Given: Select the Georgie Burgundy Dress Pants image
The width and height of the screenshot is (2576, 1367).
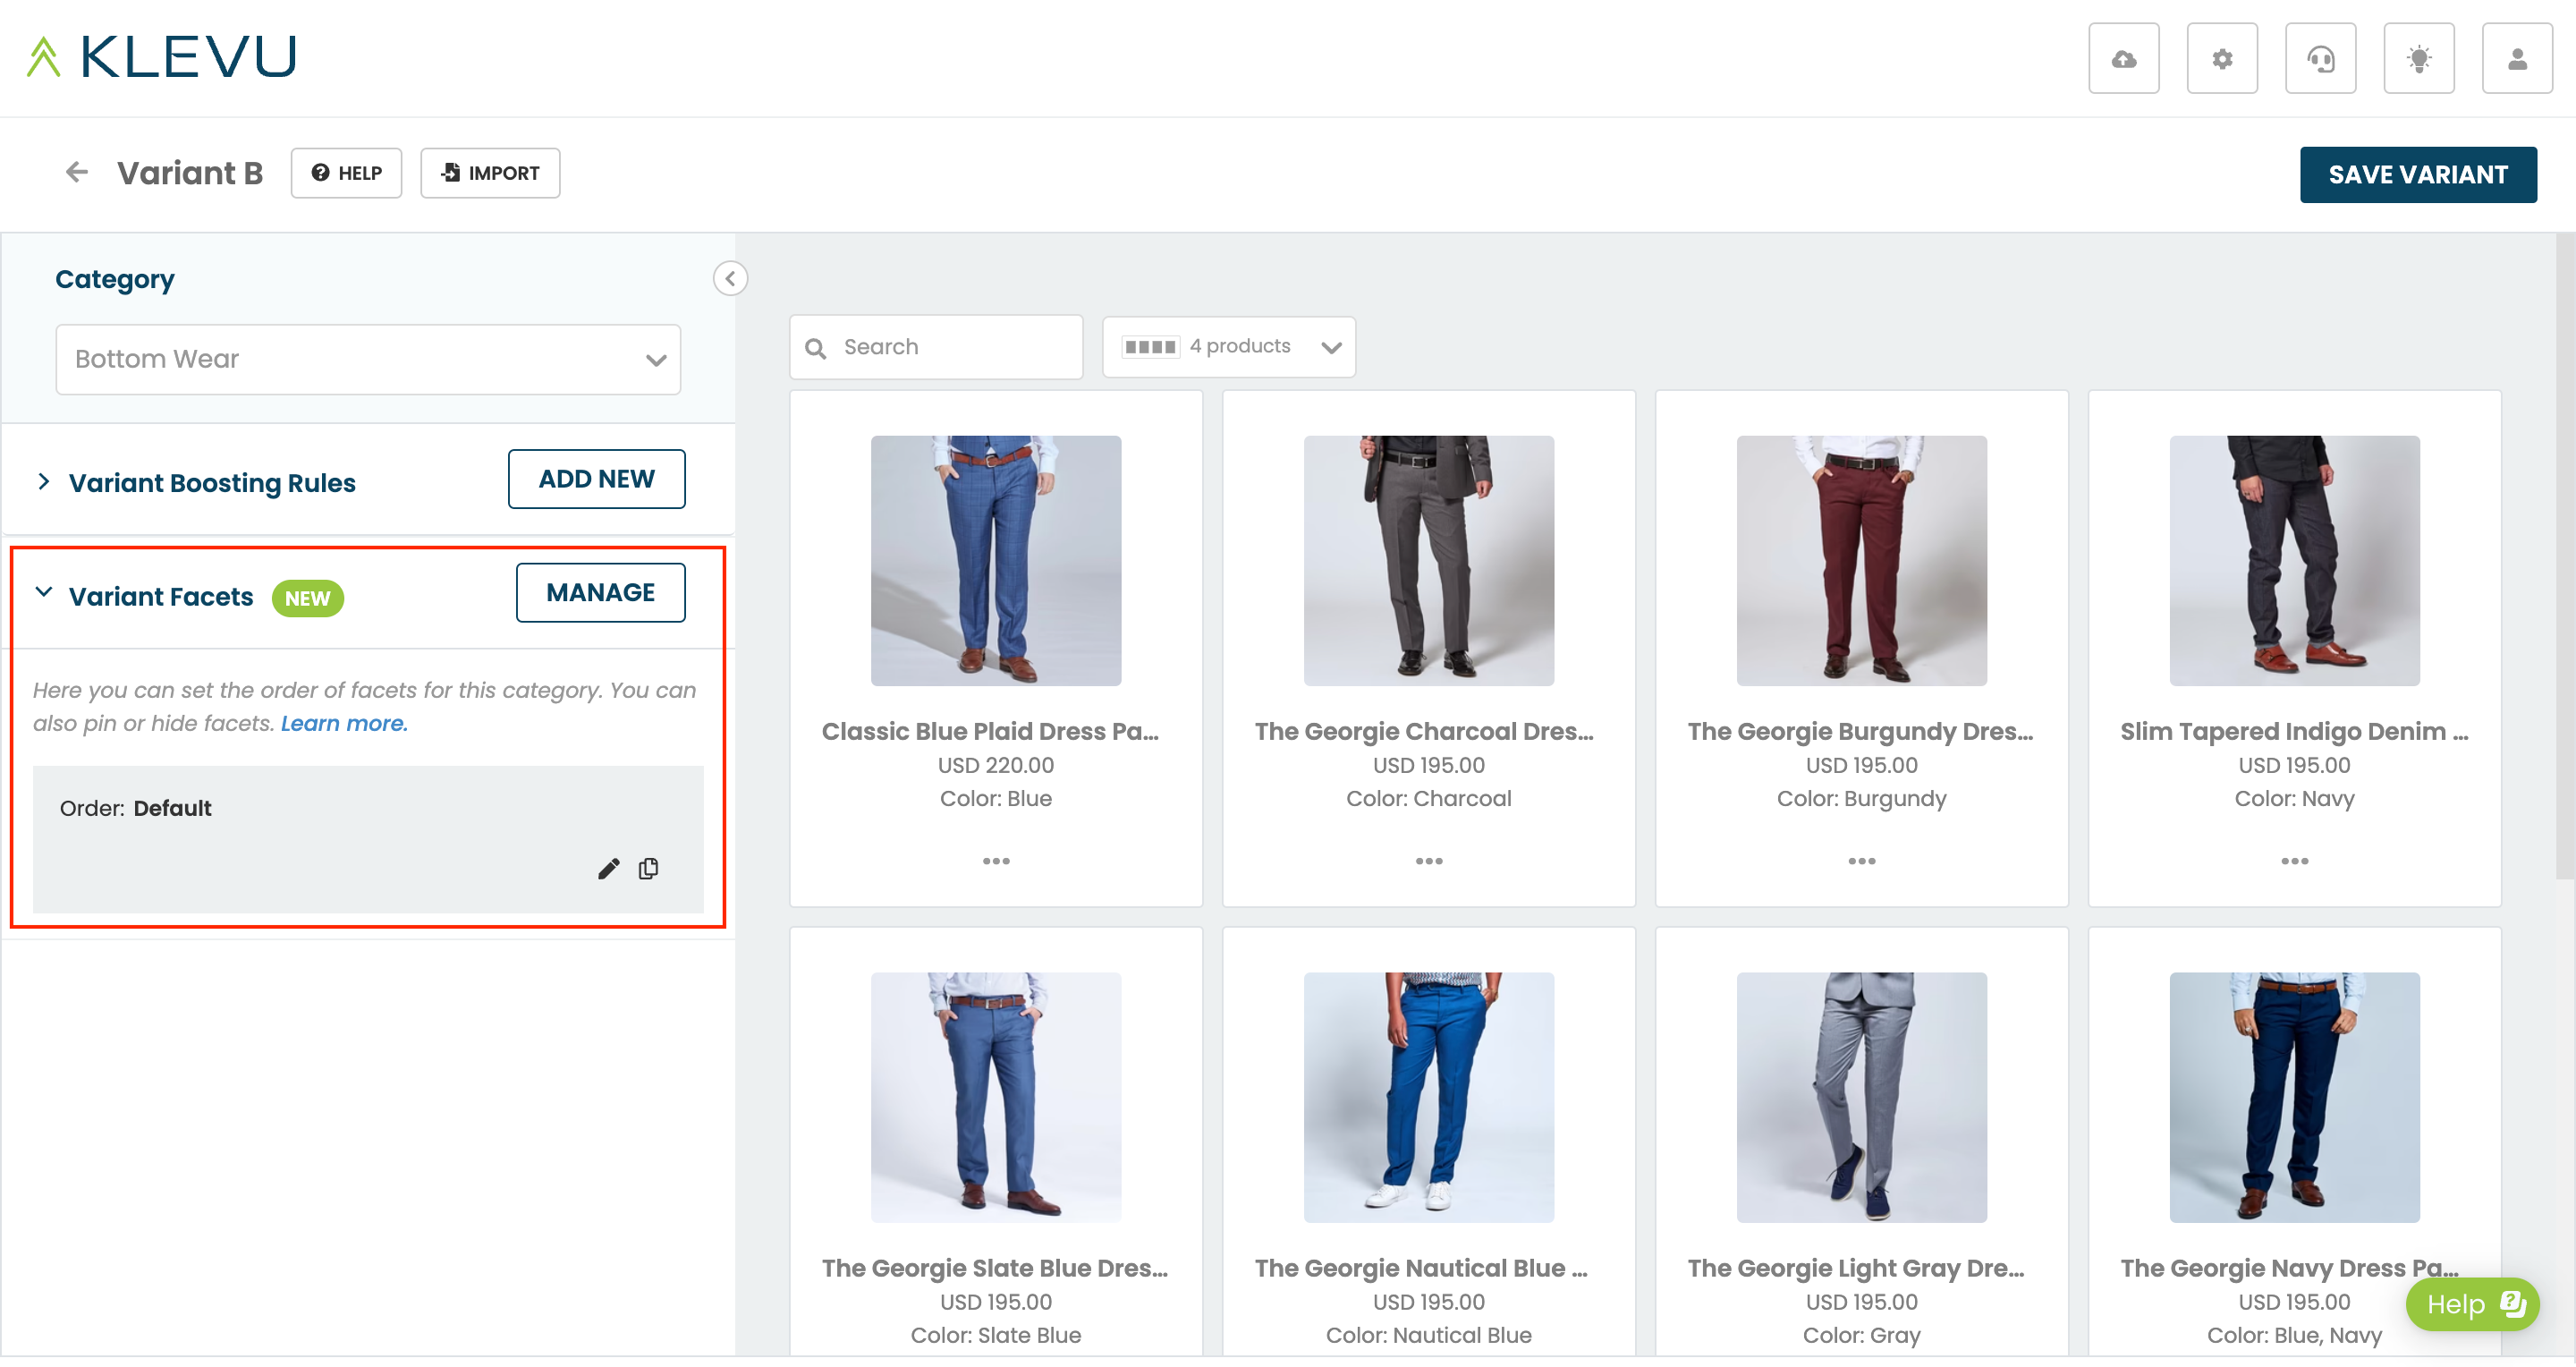Looking at the screenshot, I should pos(1862,561).
